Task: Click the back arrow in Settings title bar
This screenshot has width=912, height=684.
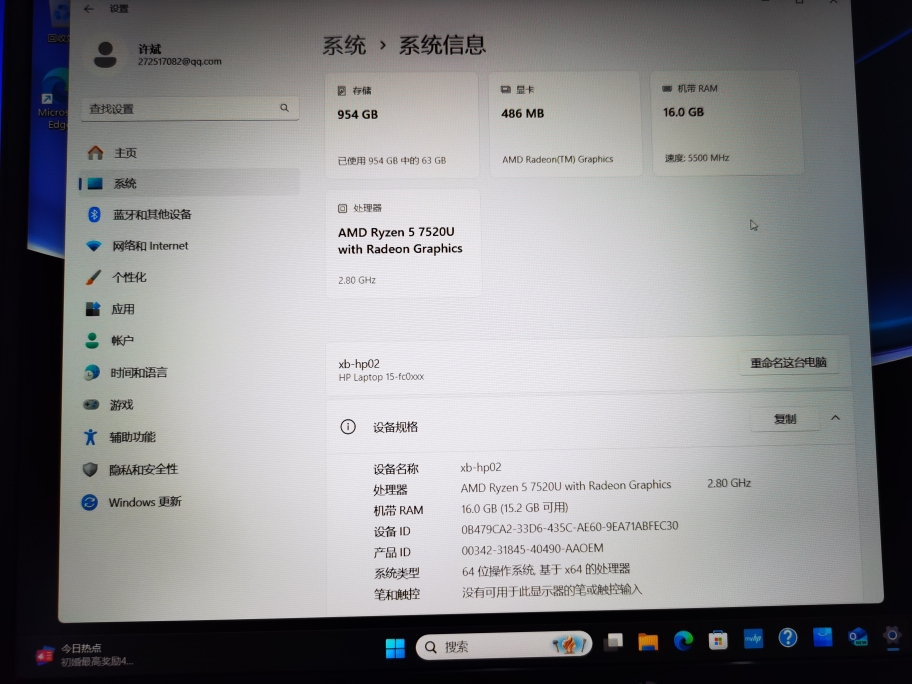Action: point(88,9)
